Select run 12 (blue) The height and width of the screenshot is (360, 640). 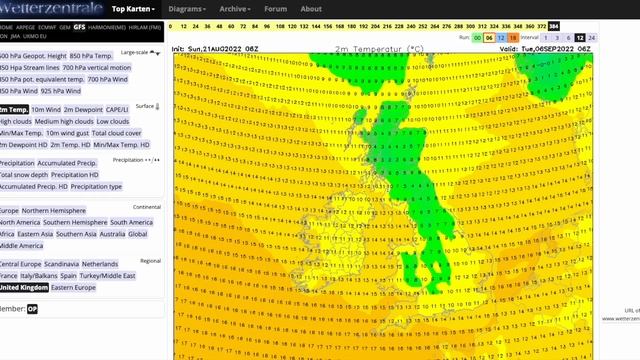tap(501, 38)
